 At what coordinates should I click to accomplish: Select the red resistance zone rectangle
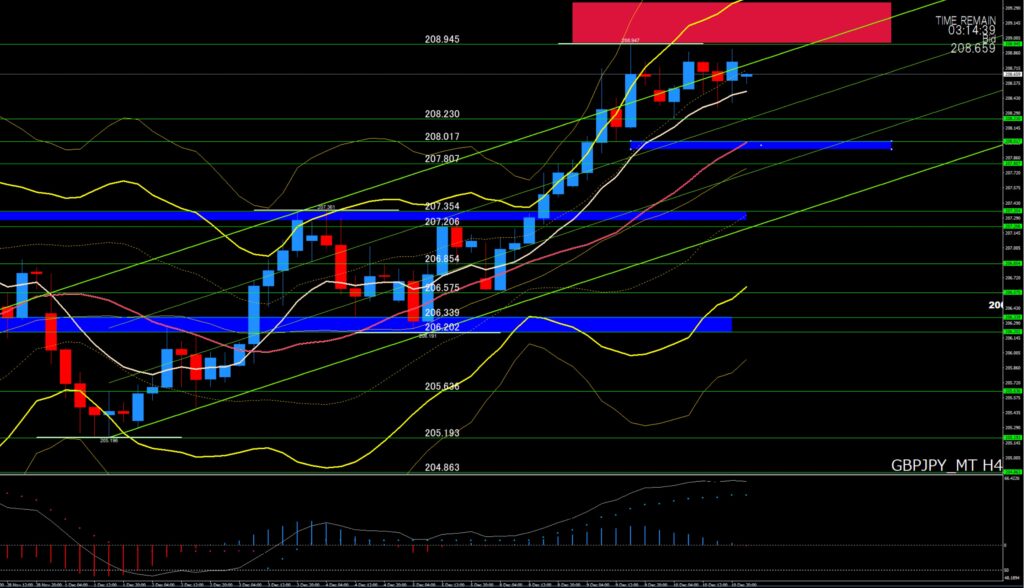click(x=731, y=22)
